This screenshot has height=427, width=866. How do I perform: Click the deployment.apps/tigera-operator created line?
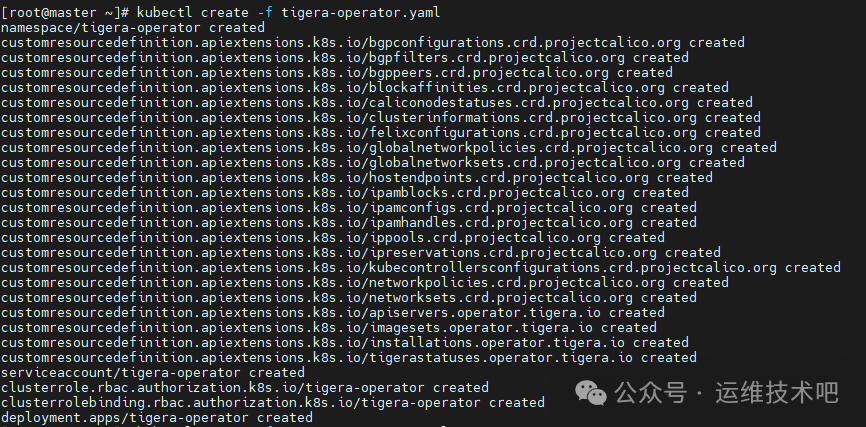pyautogui.click(x=156, y=417)
